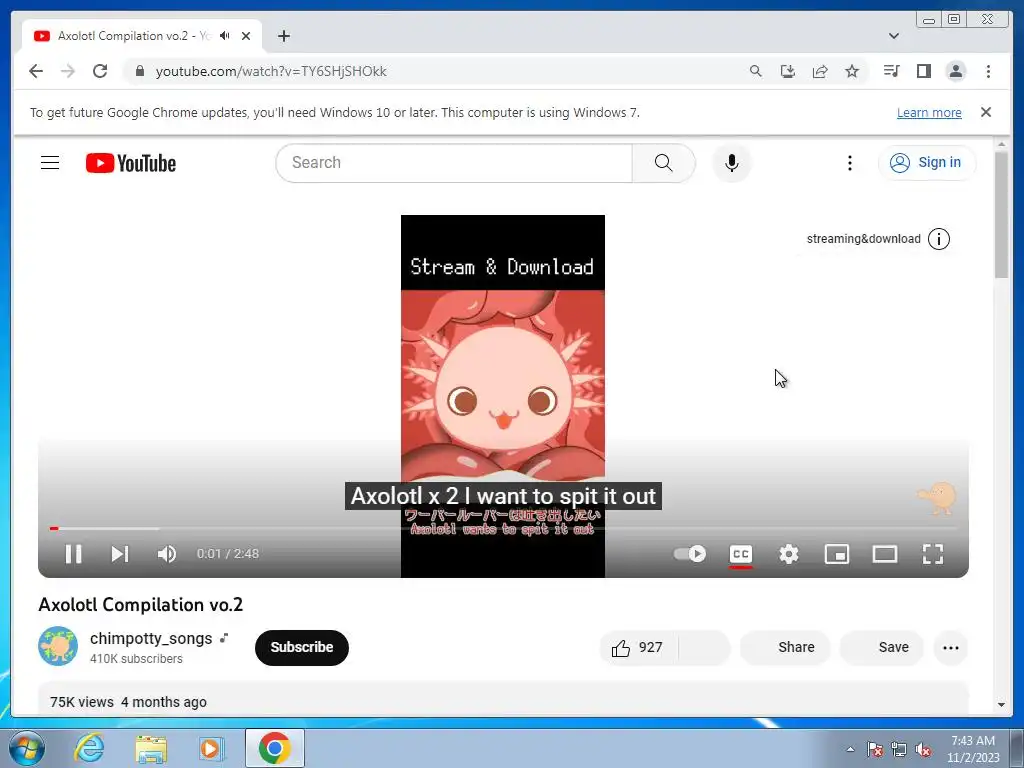The image size is (1024, 768).
Task: Open a new tab
Action: click(283, 36)
